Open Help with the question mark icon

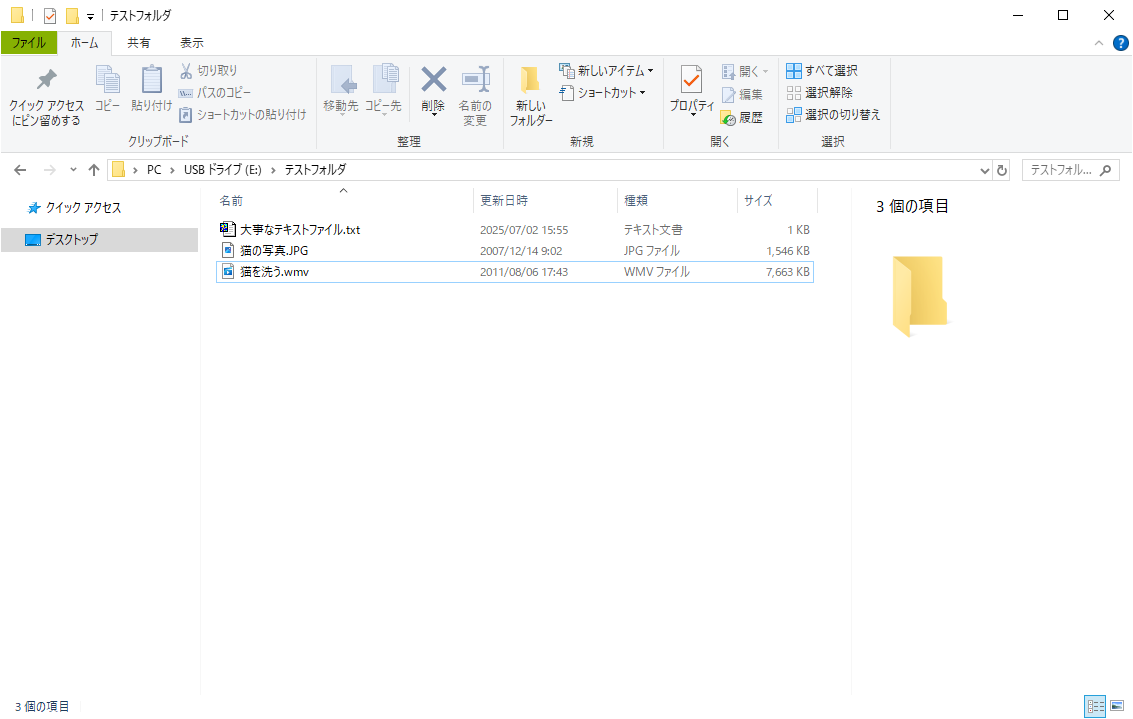[1121, 43]
